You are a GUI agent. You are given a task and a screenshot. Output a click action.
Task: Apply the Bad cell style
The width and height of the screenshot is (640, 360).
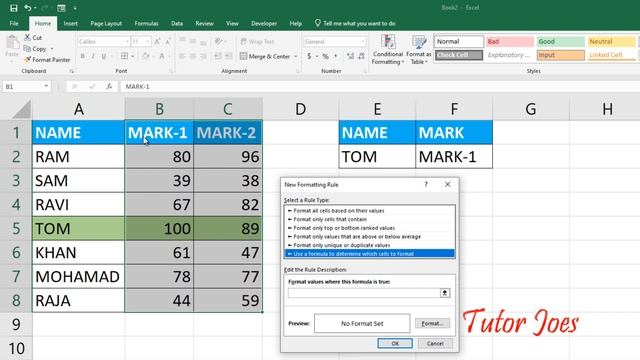510,41
